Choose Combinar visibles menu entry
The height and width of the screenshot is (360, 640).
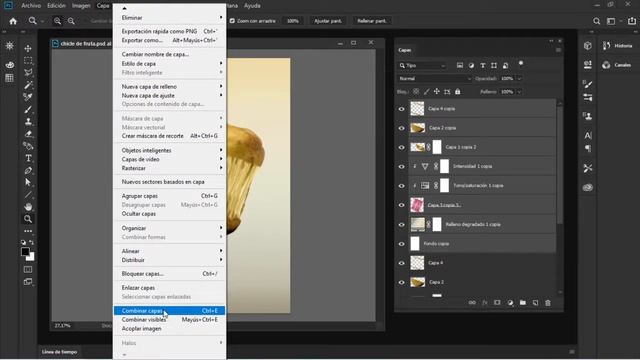click(169, 320)
